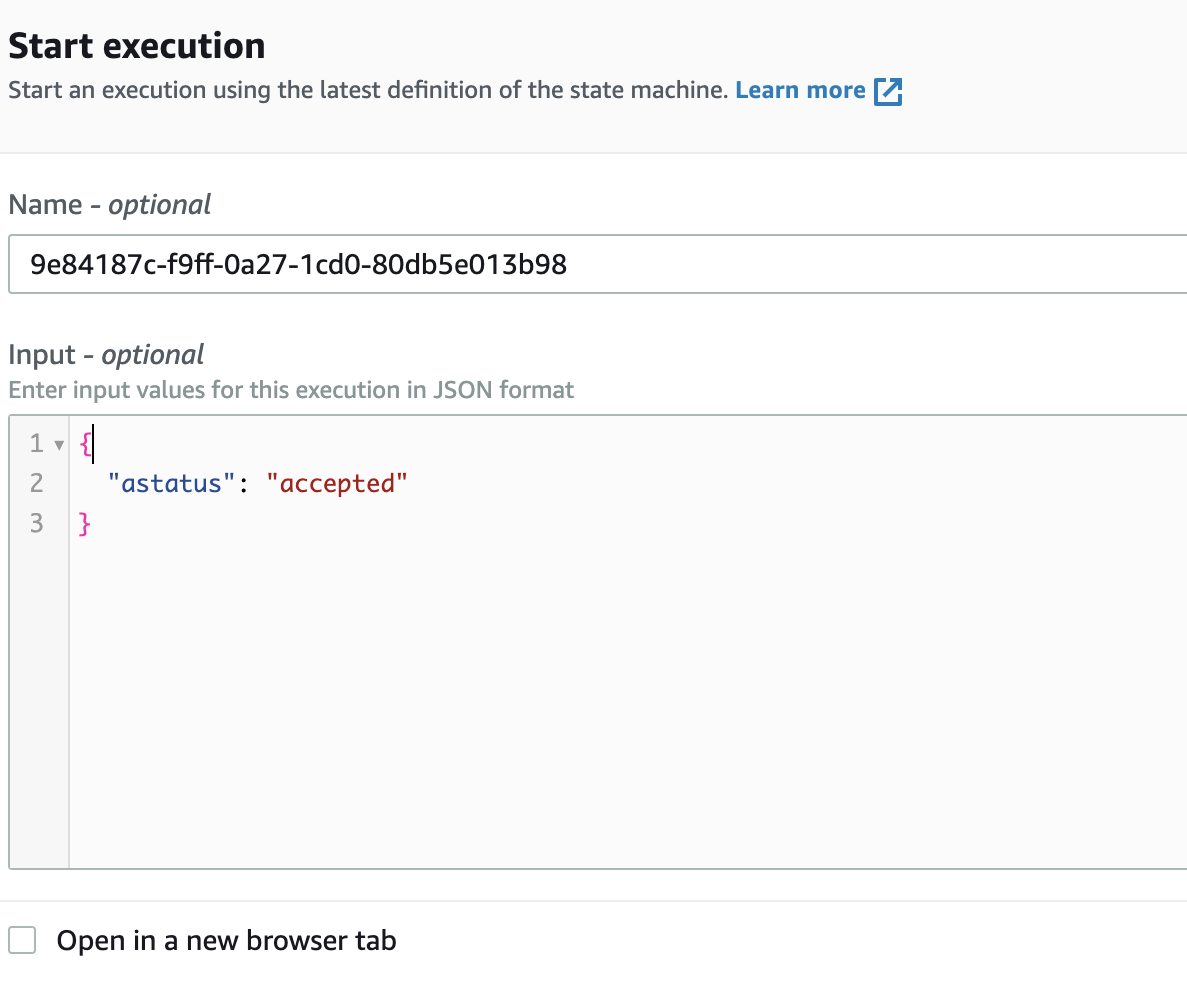Click the "Name - optional" field label
Viewport: 1187px width, 993px height.
[x=109, y=205]
